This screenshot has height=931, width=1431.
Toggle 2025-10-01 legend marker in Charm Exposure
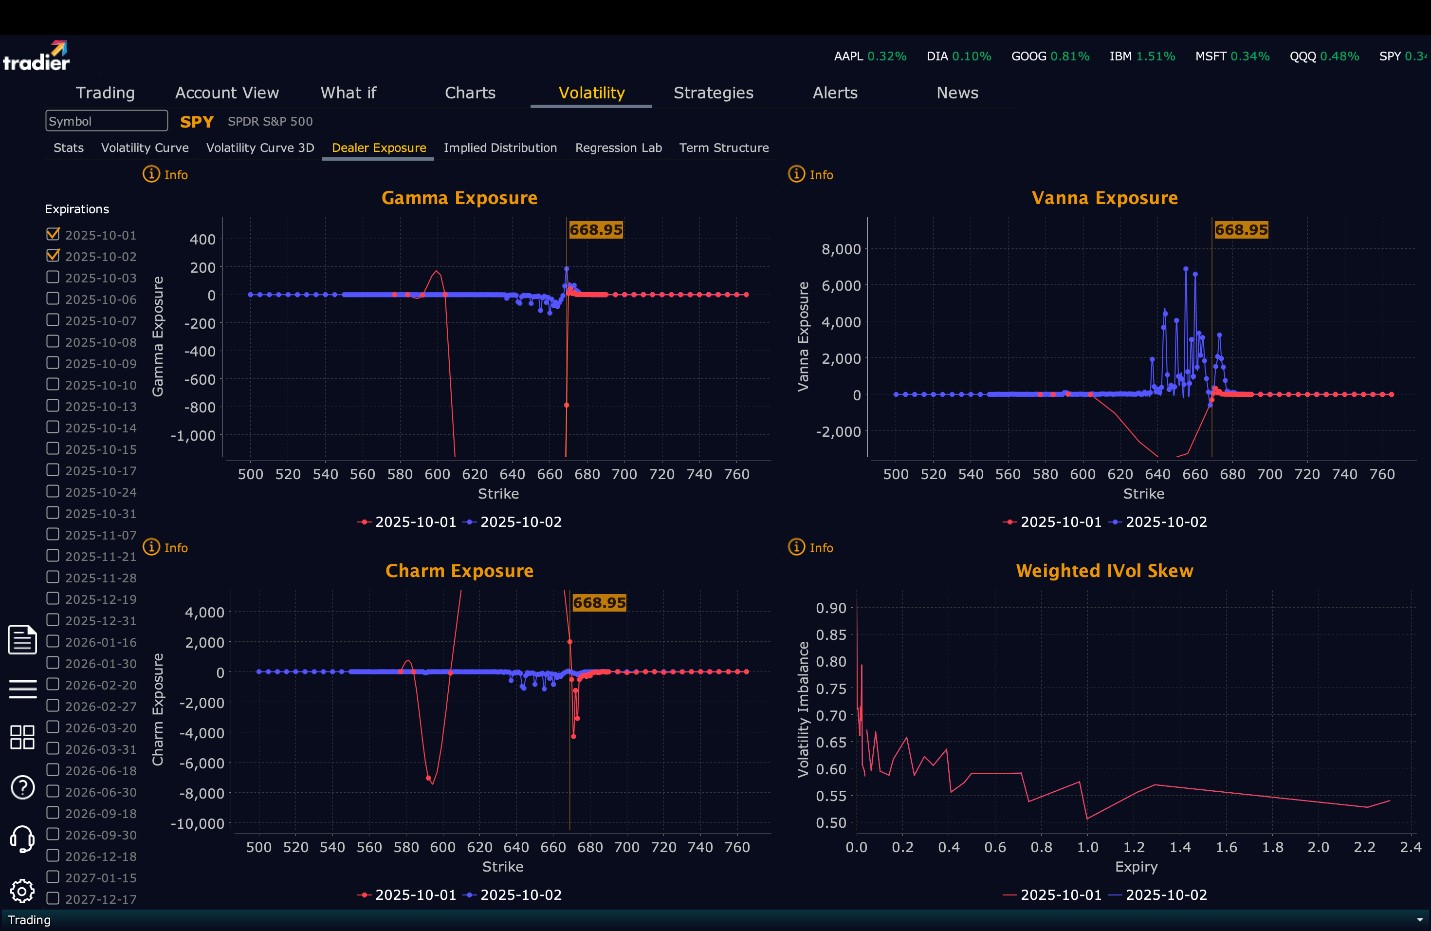[x=364, y=895]
